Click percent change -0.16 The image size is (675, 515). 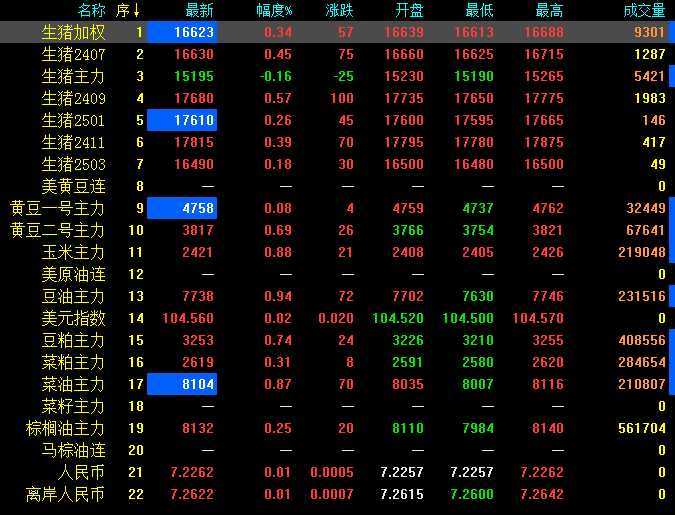[276, 76]
